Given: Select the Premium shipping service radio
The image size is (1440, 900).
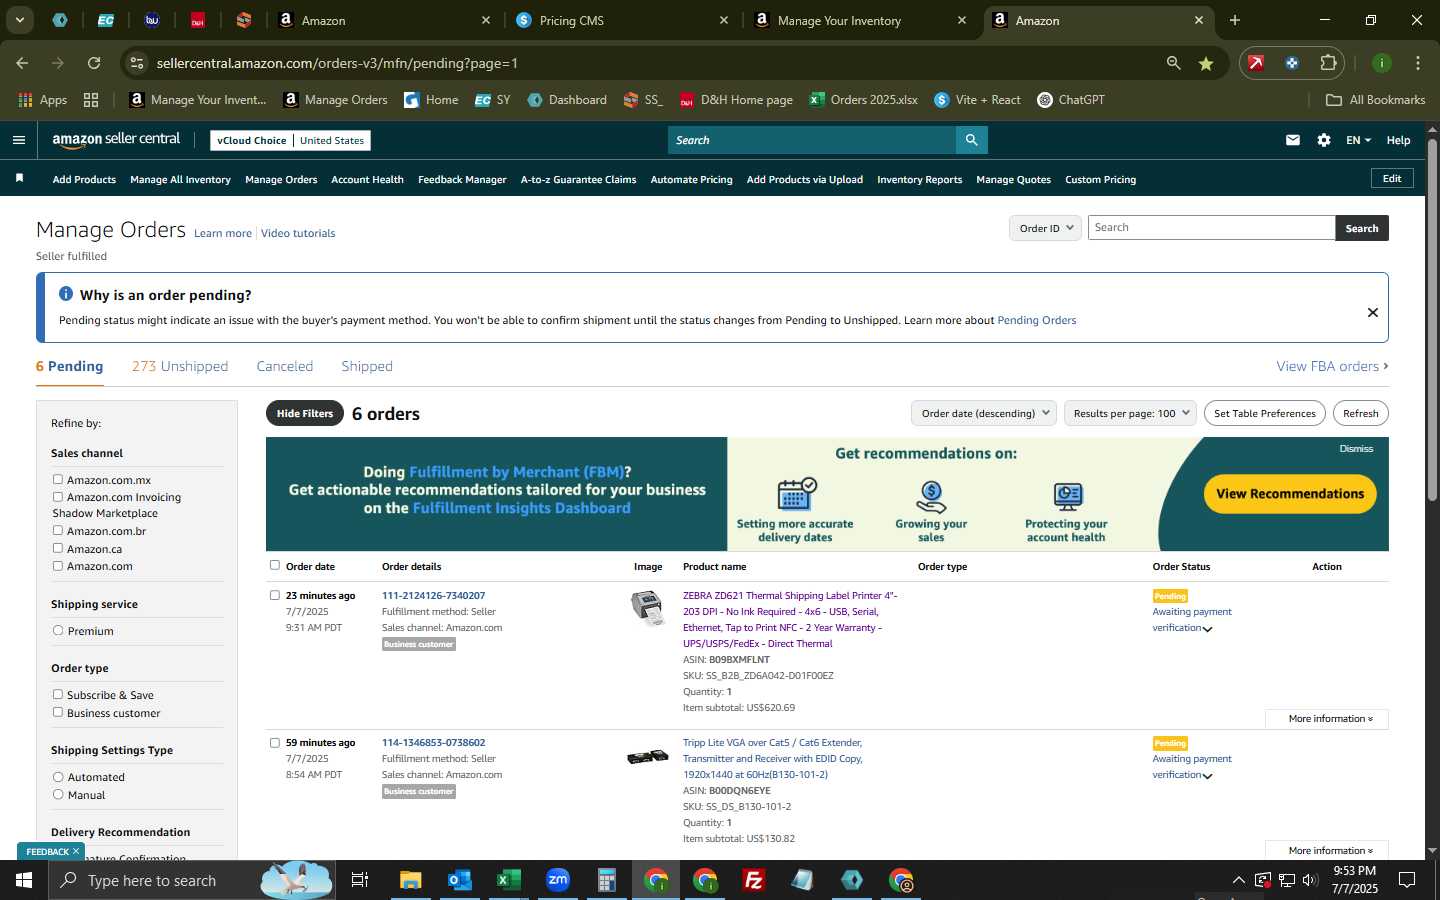Looking at the screenshot, I should click(x=58, y=630).
